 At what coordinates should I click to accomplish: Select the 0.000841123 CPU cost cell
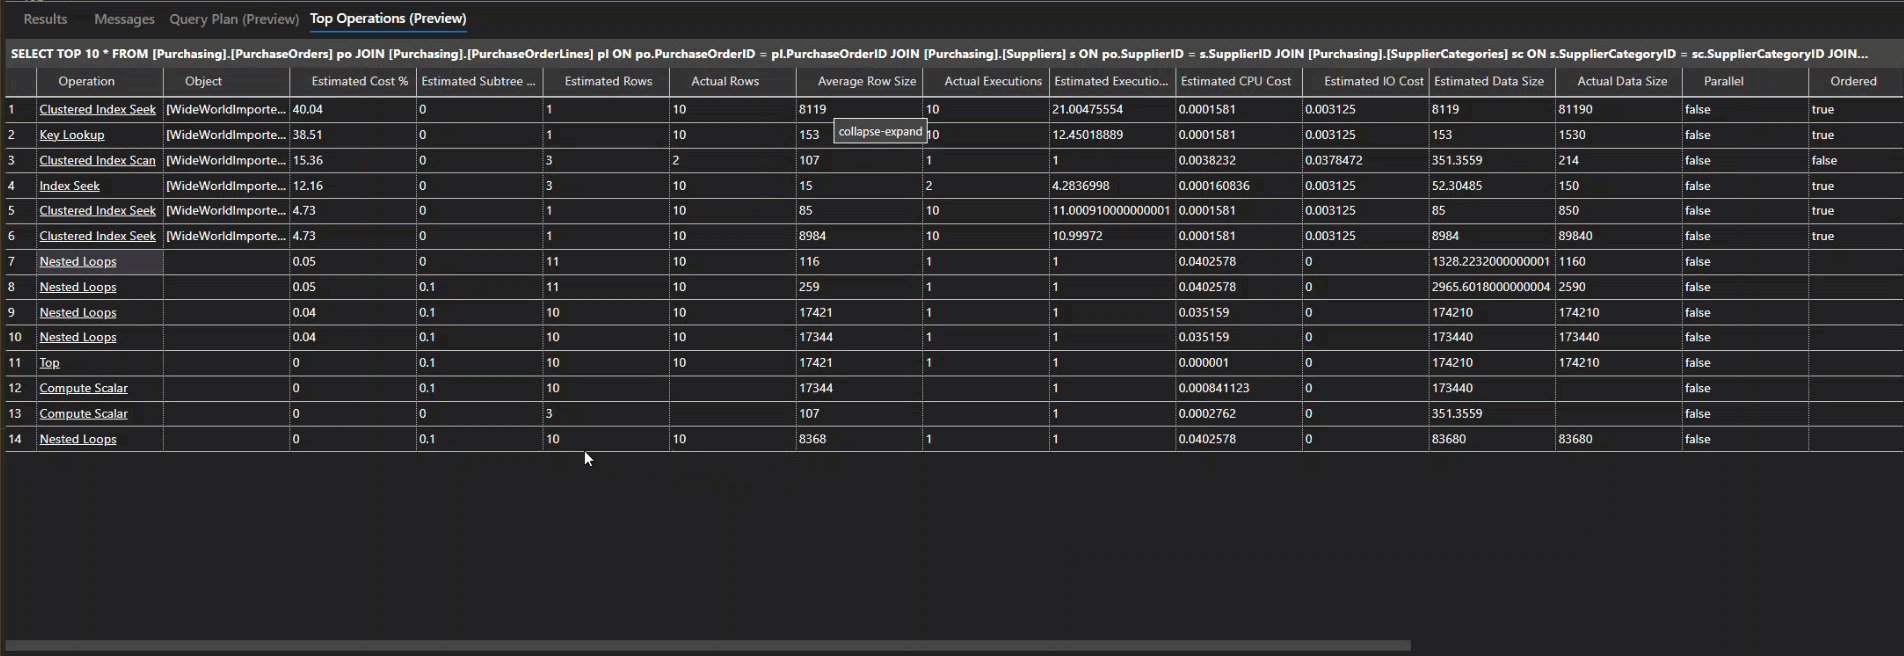[x=1239, y=388]
